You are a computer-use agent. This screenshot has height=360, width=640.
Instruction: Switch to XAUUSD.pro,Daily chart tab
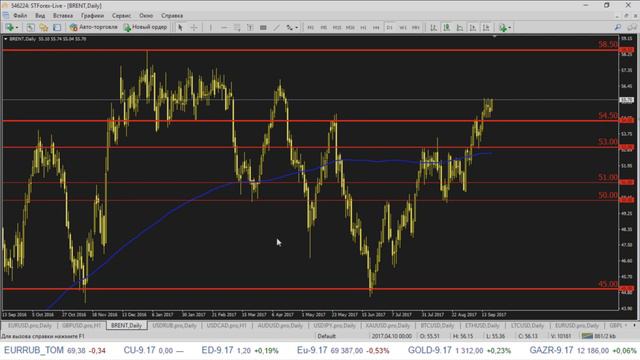pos(388,325)
